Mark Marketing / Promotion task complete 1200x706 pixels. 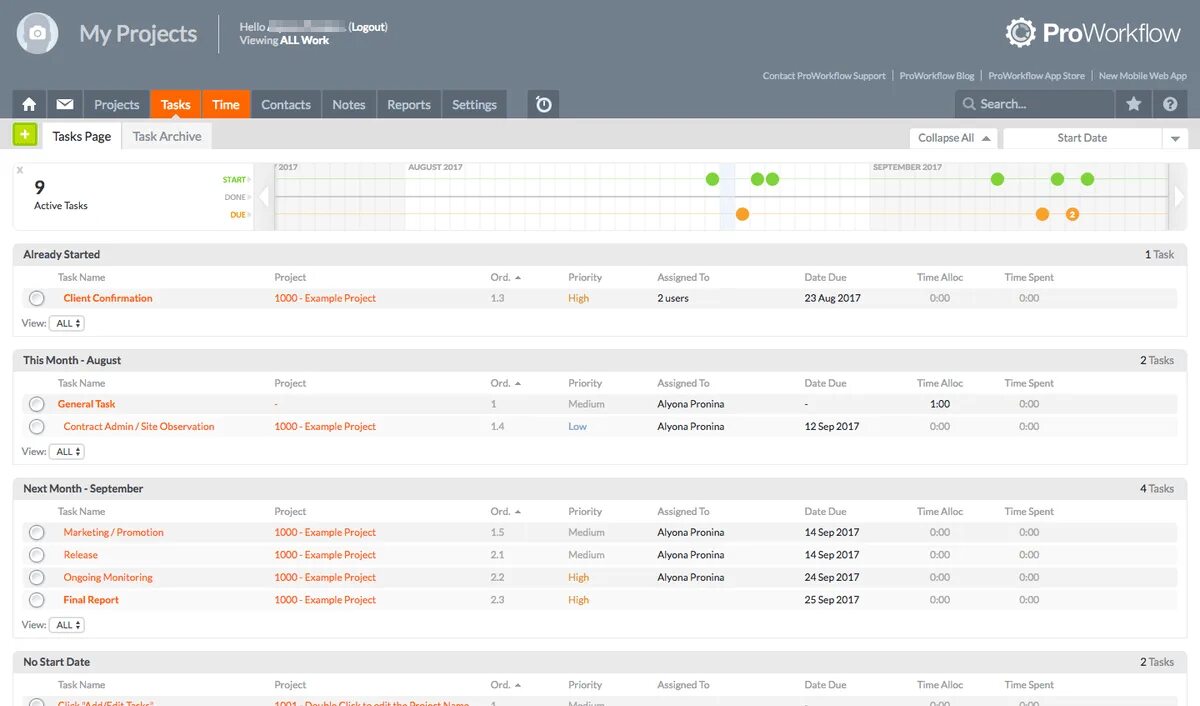pos(37,532)
